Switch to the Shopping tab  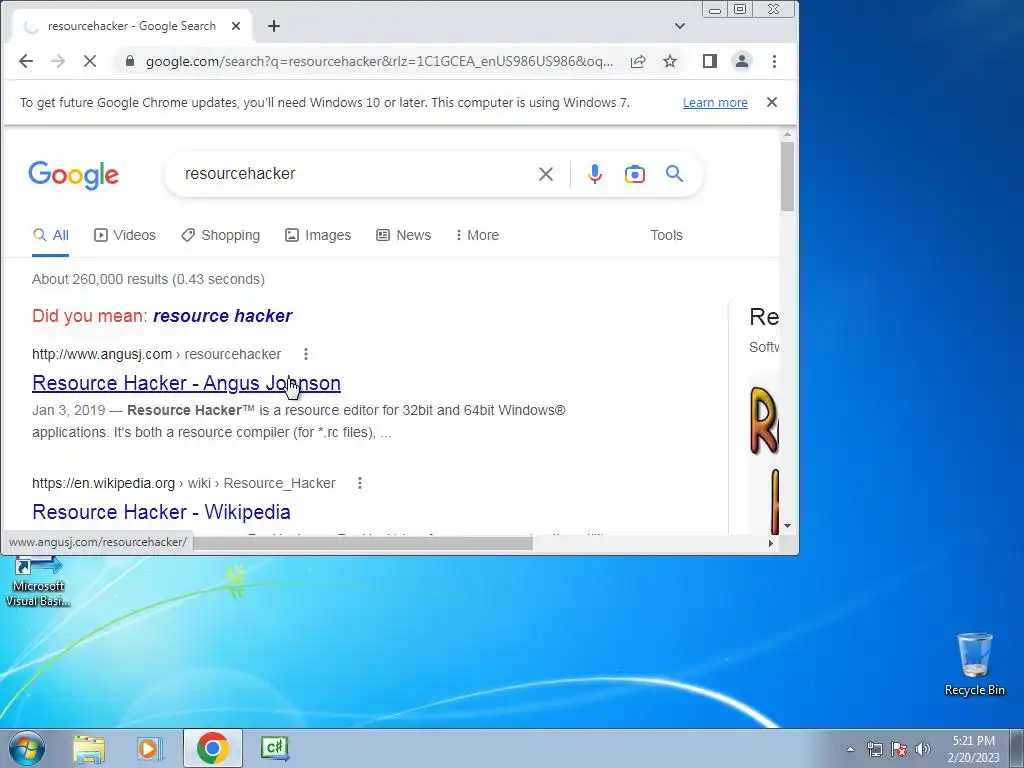tap(221, 235)
